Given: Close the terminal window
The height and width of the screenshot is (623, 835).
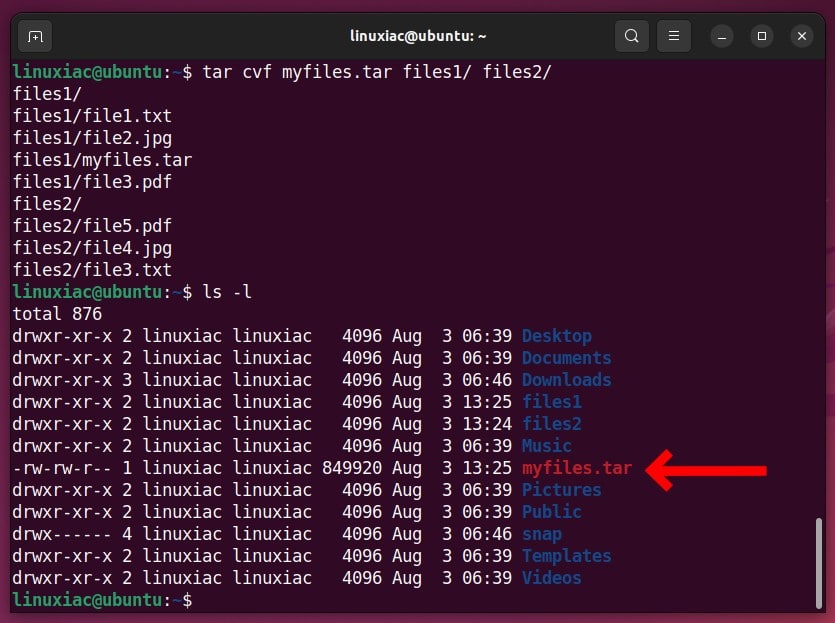Looking at the screenshot, I should (x=802, y=36).
